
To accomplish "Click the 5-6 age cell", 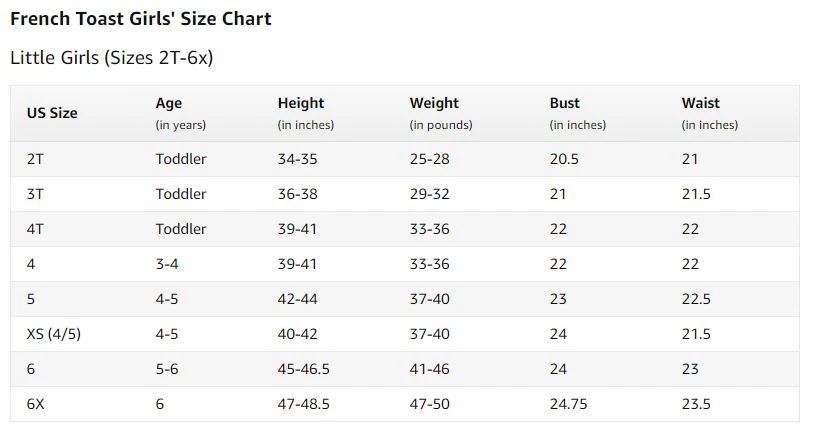I will 167,369.
